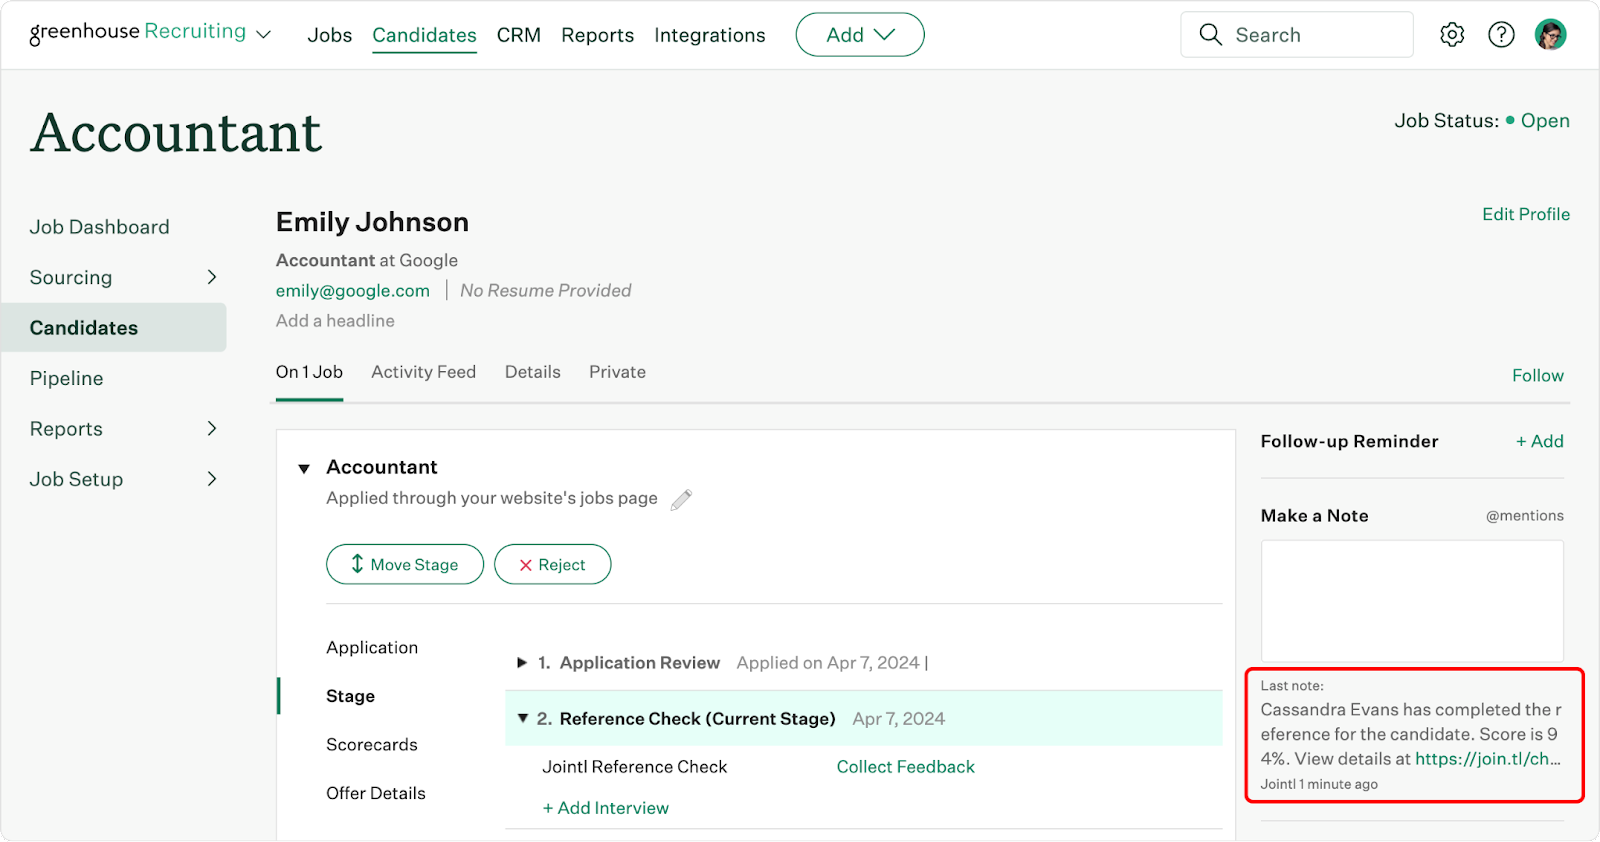Select the Scorecards section item
Screen dimensions: 1600x842
[372, 744]
